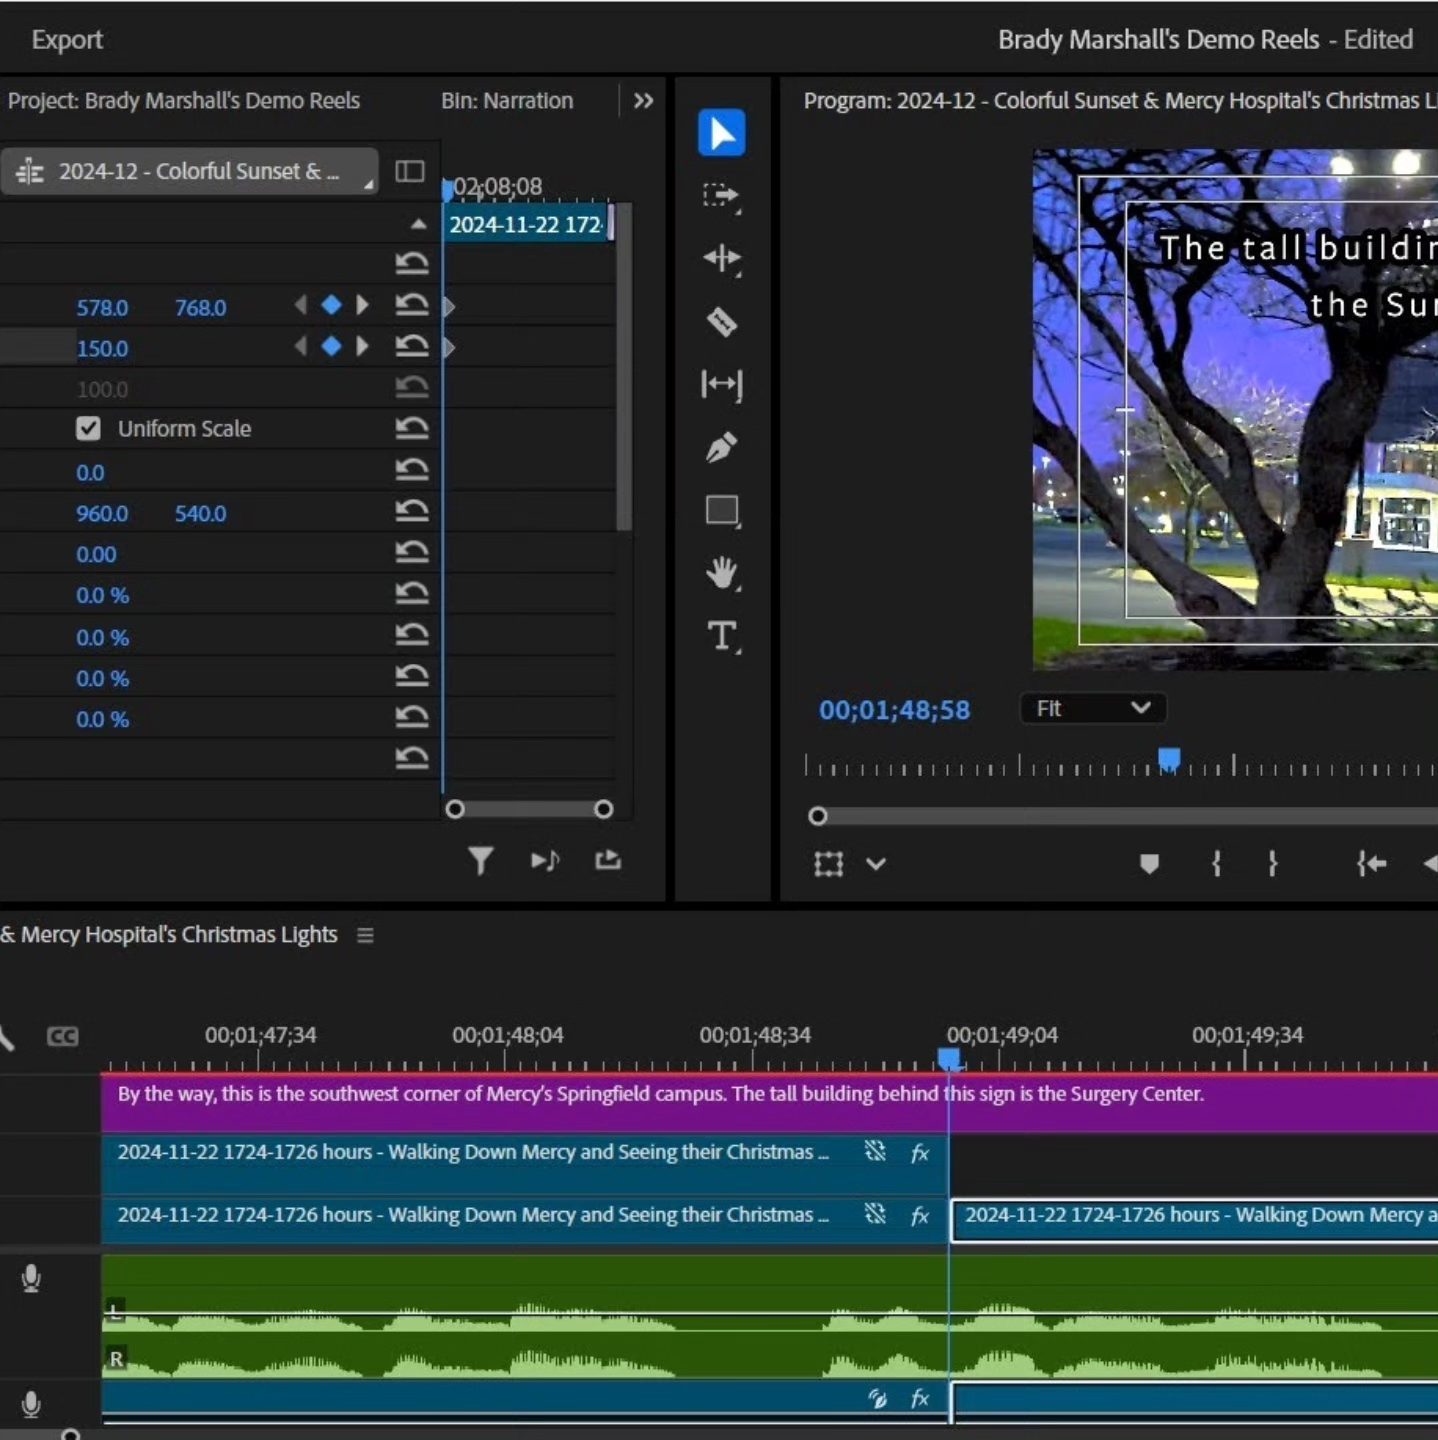The height and width of the screenshot is (1440, 1438).
Task: Reset the Anchor Point 960.0 540.0 parameter
Action: (x=411, y=511)
